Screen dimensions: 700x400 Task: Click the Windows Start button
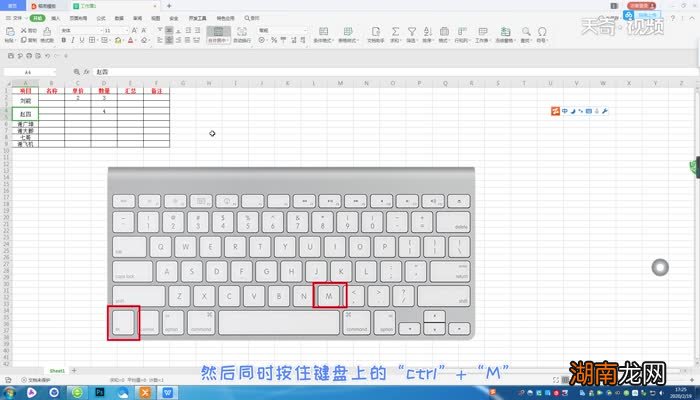9,393
